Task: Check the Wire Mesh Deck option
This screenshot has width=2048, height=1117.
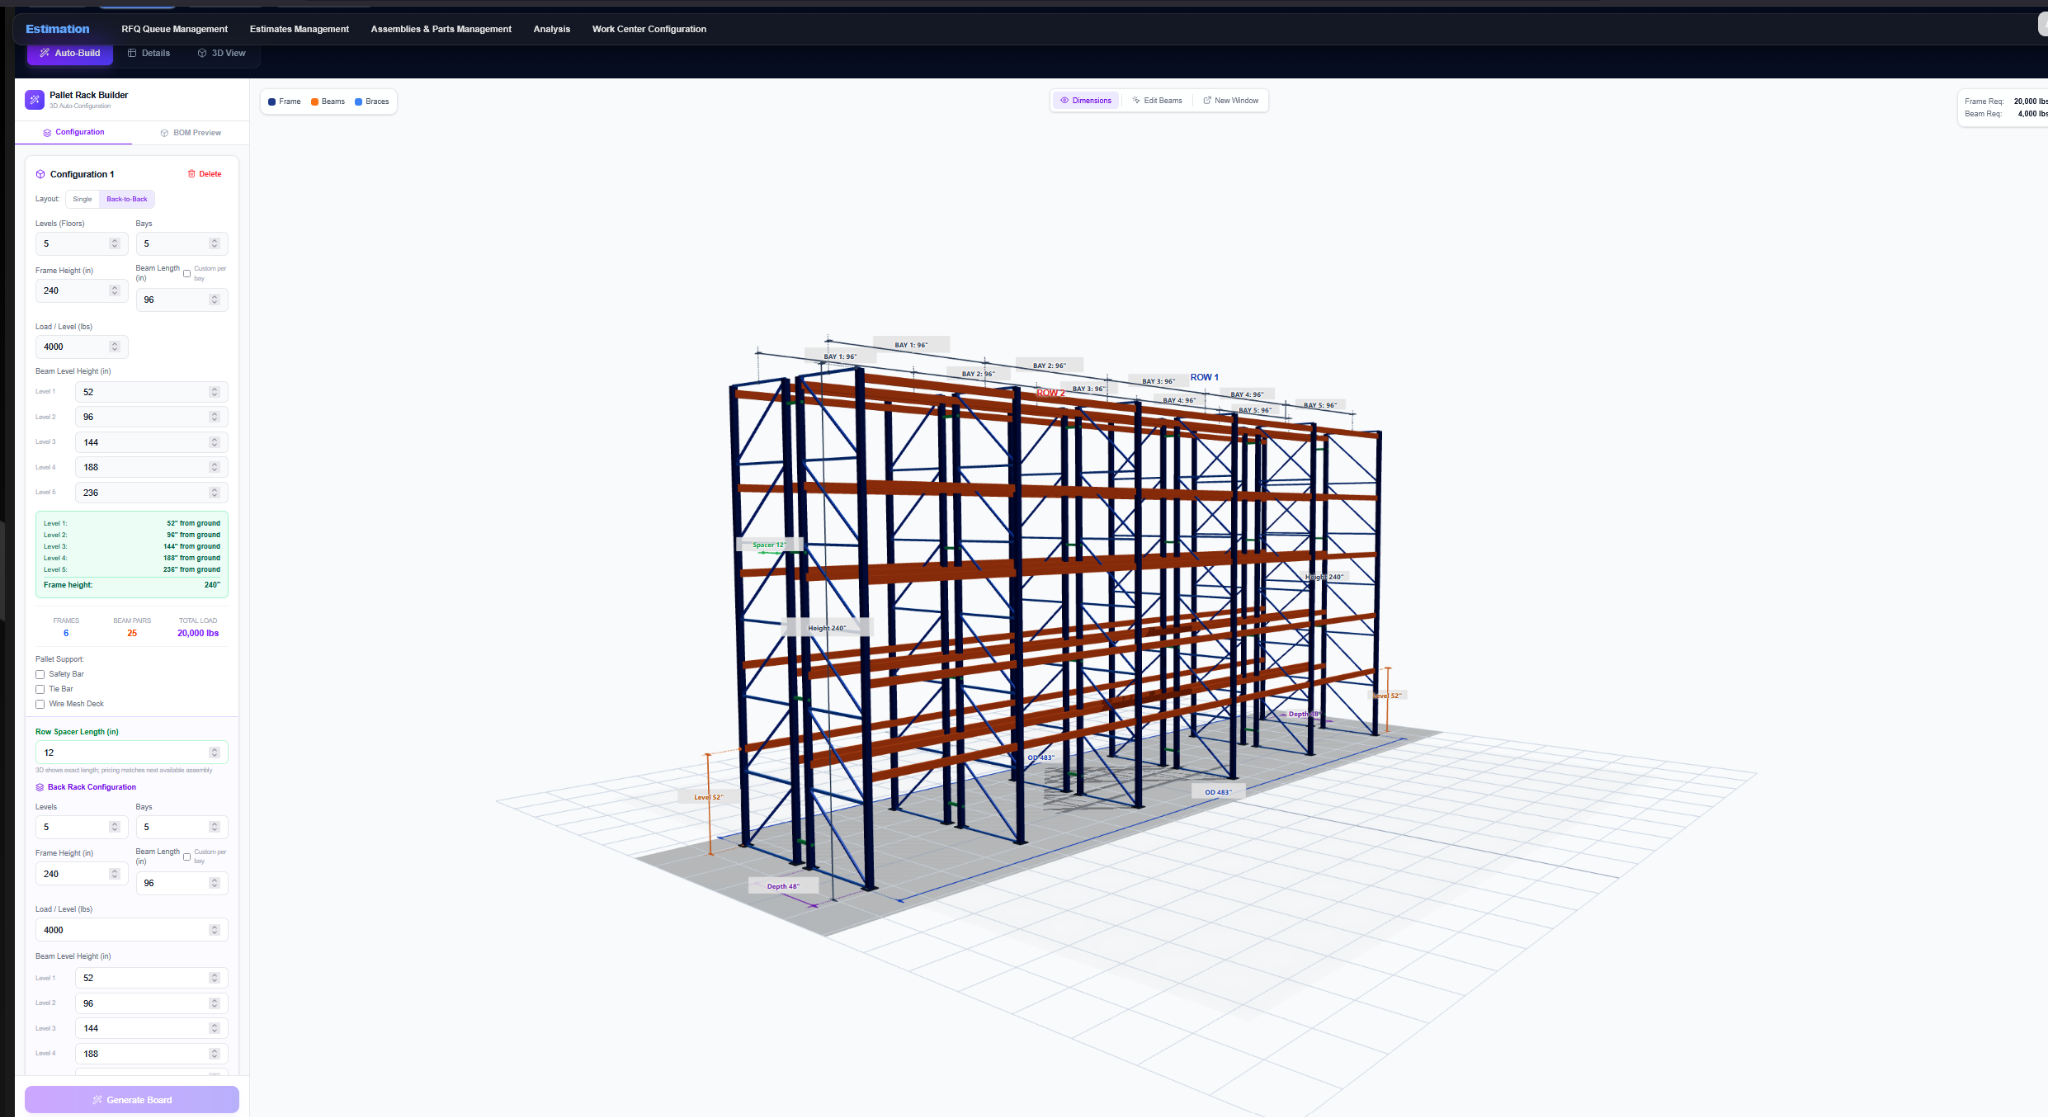Action: tap(40, 704)
